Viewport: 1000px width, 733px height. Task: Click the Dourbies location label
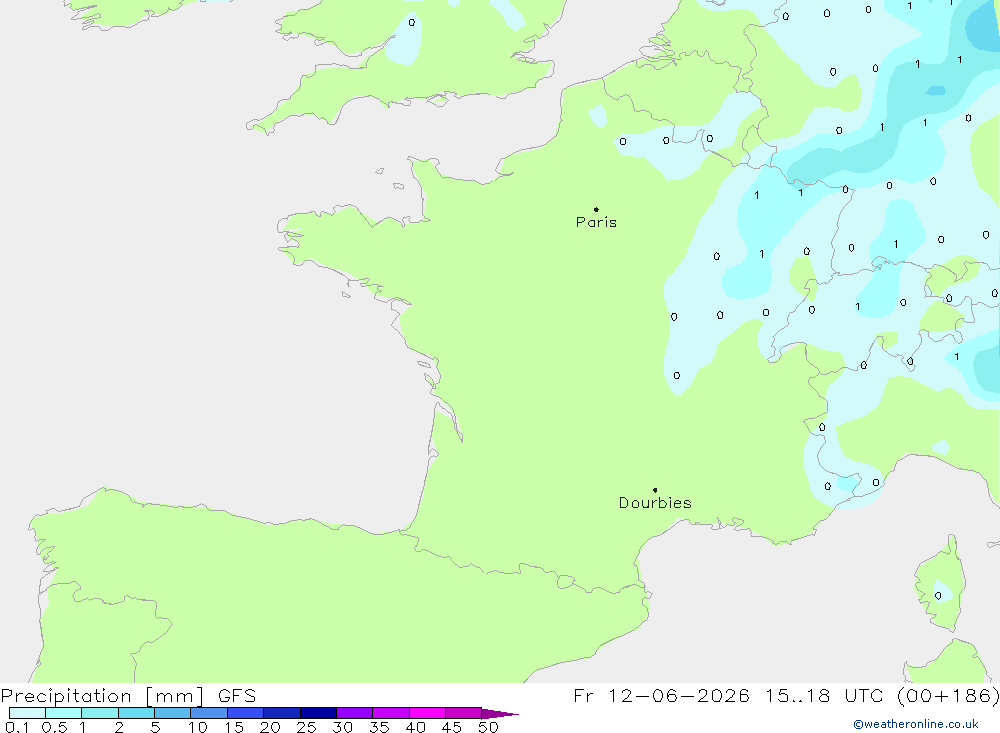(x=655, y=503)
